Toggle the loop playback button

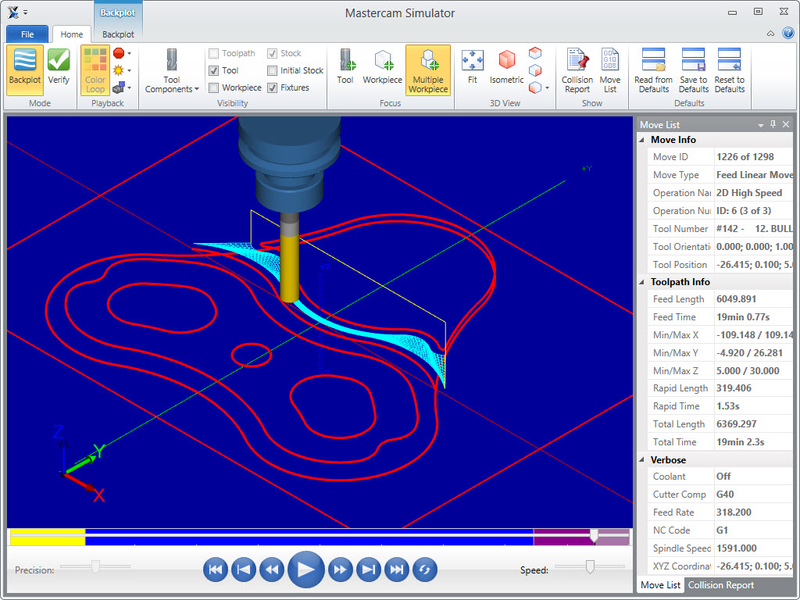coord(424,569)
